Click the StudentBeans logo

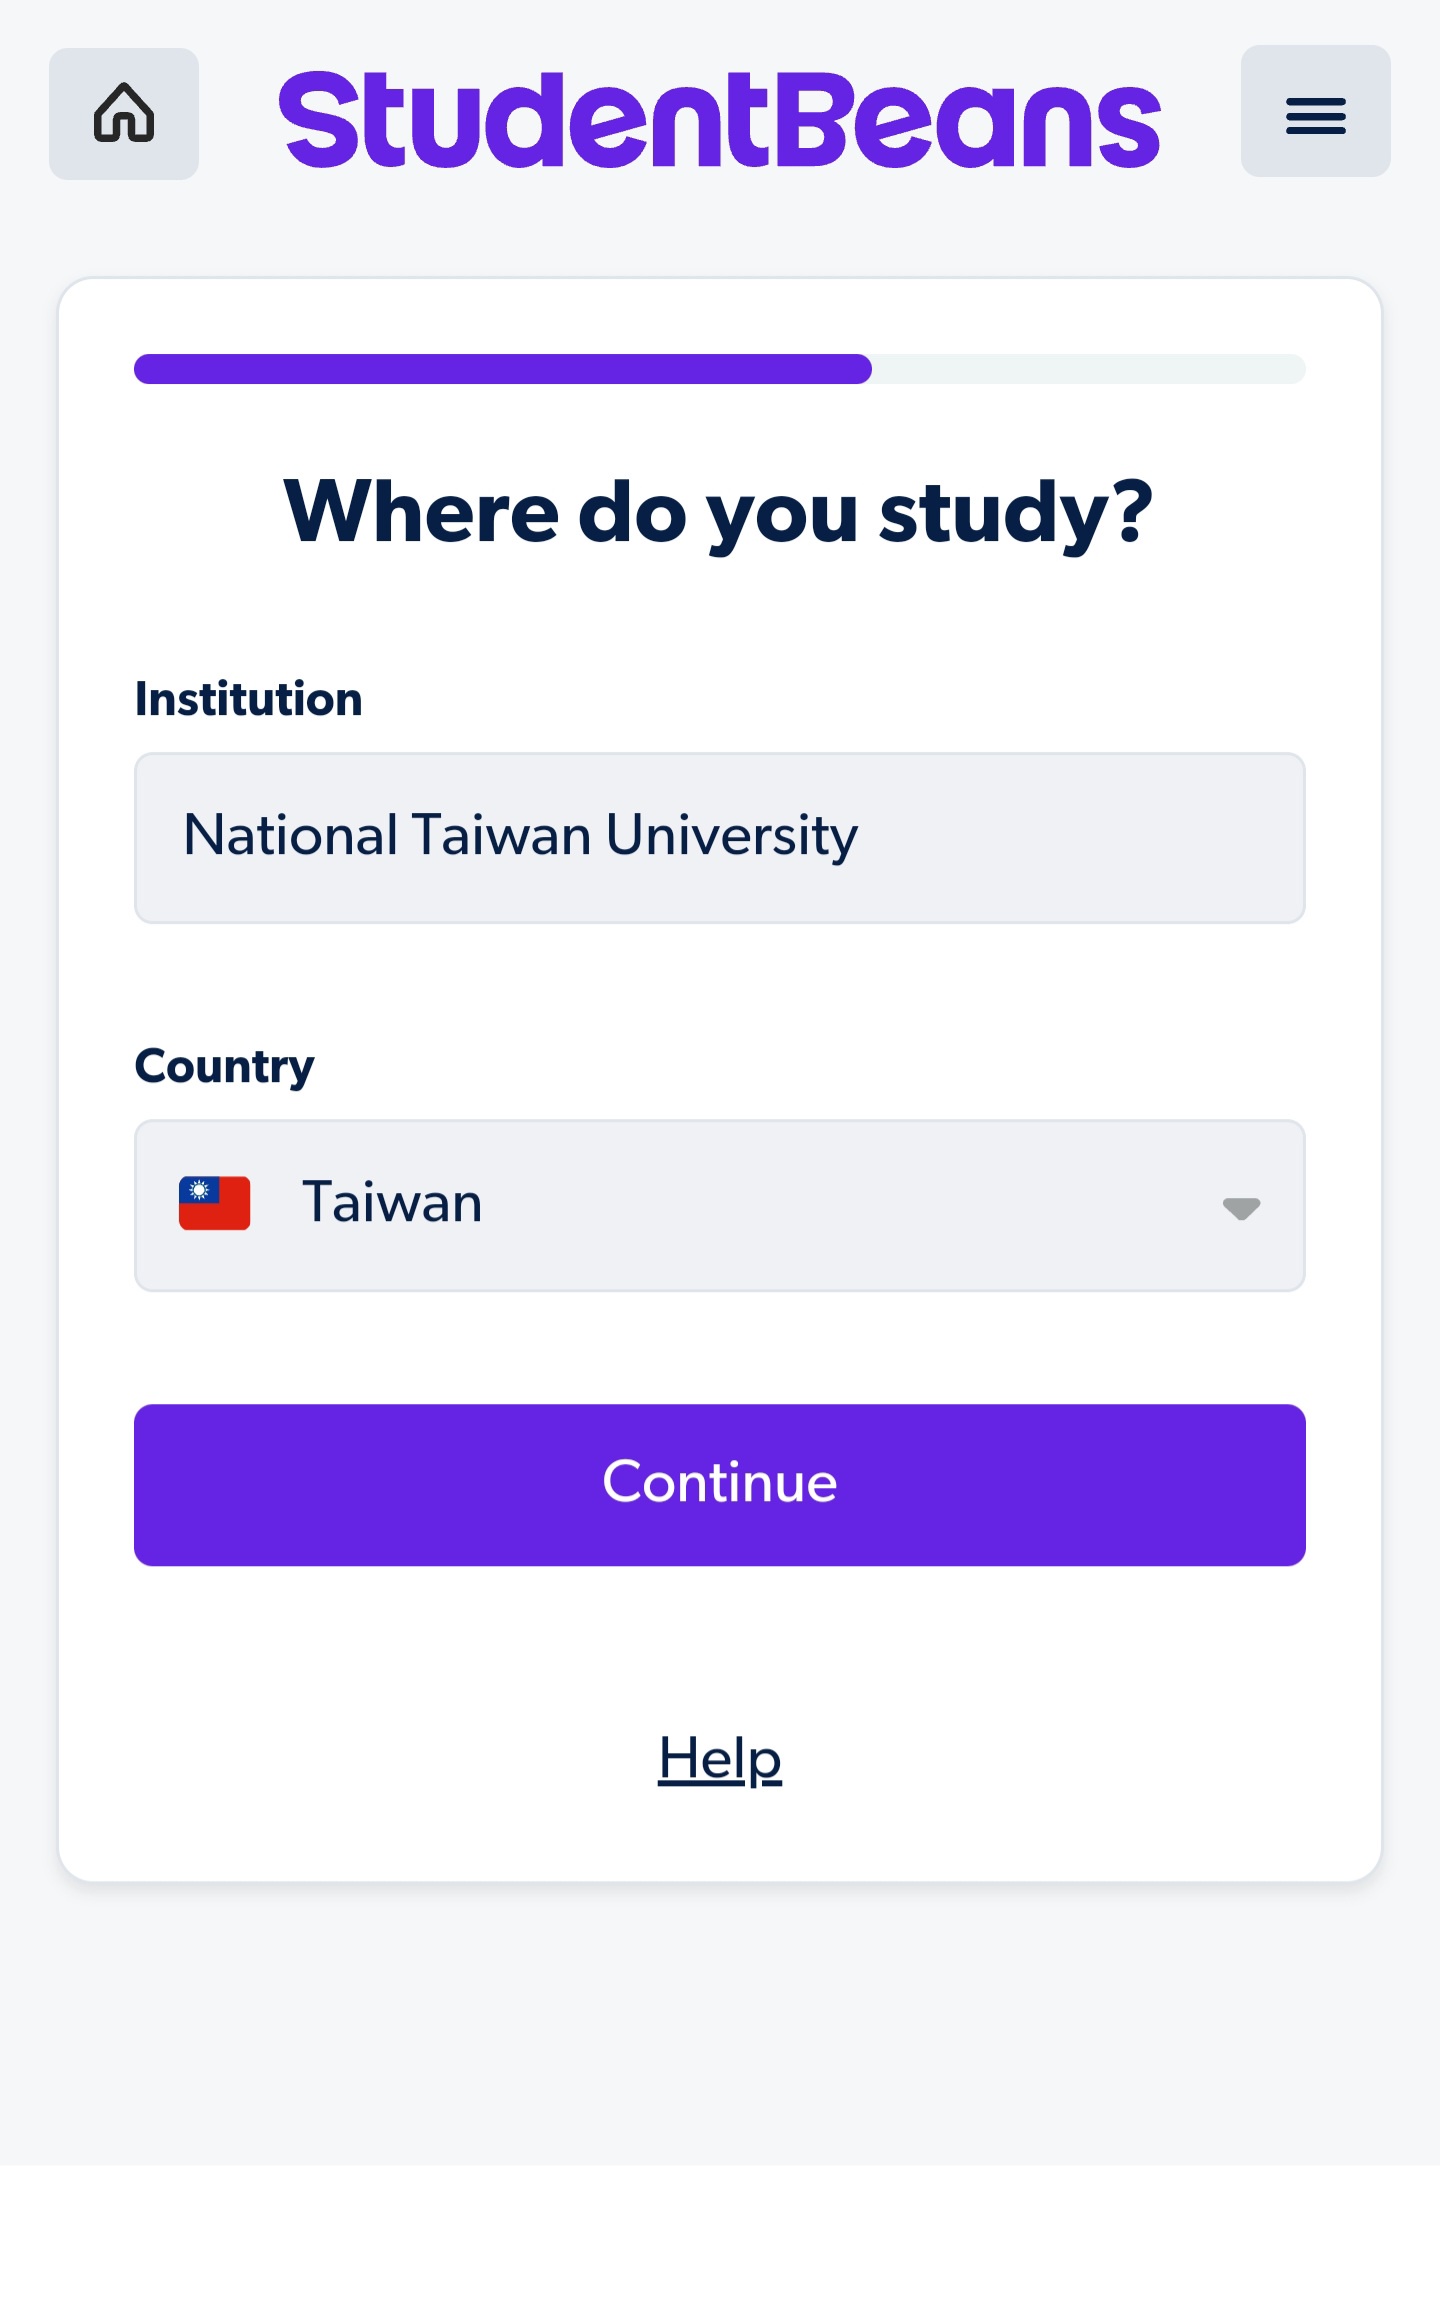(719, 120)
